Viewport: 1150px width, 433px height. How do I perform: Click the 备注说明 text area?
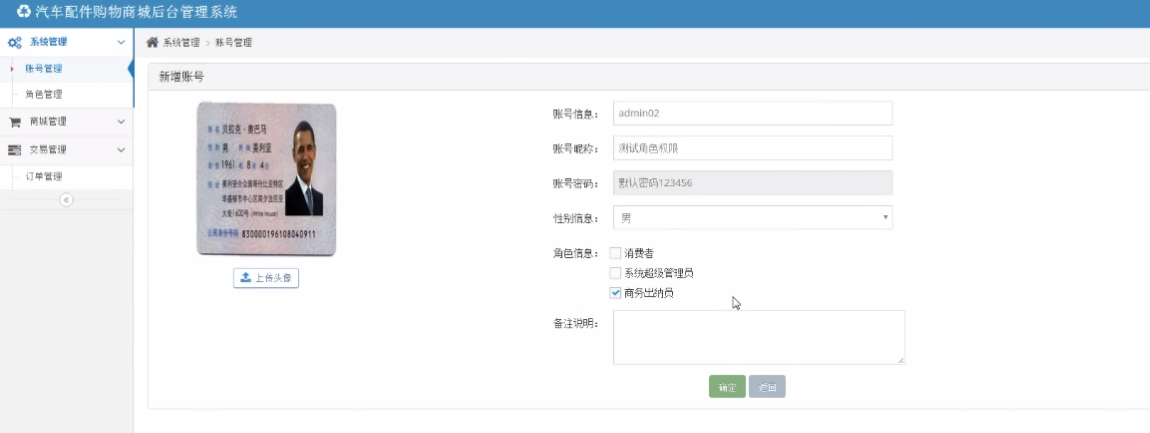tap(759, 337)
